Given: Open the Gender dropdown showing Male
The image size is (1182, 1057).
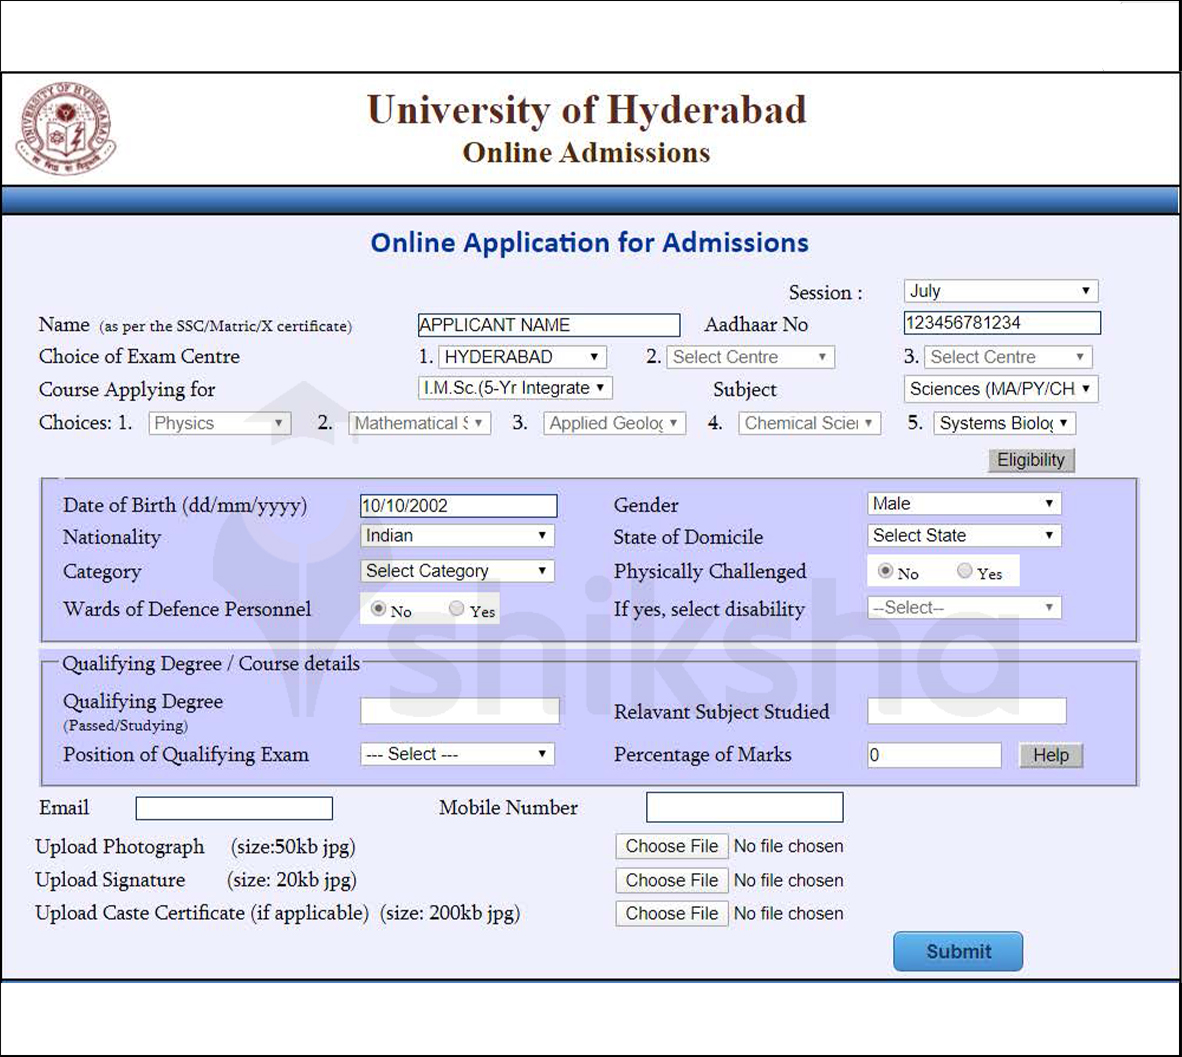Looking at the screenshot, I should coord(964,504).
